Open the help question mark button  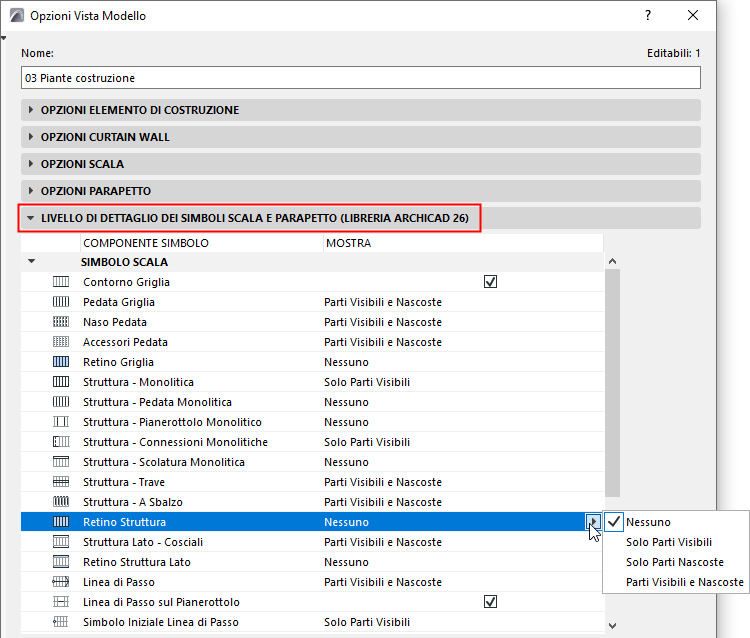pos(648,15)
